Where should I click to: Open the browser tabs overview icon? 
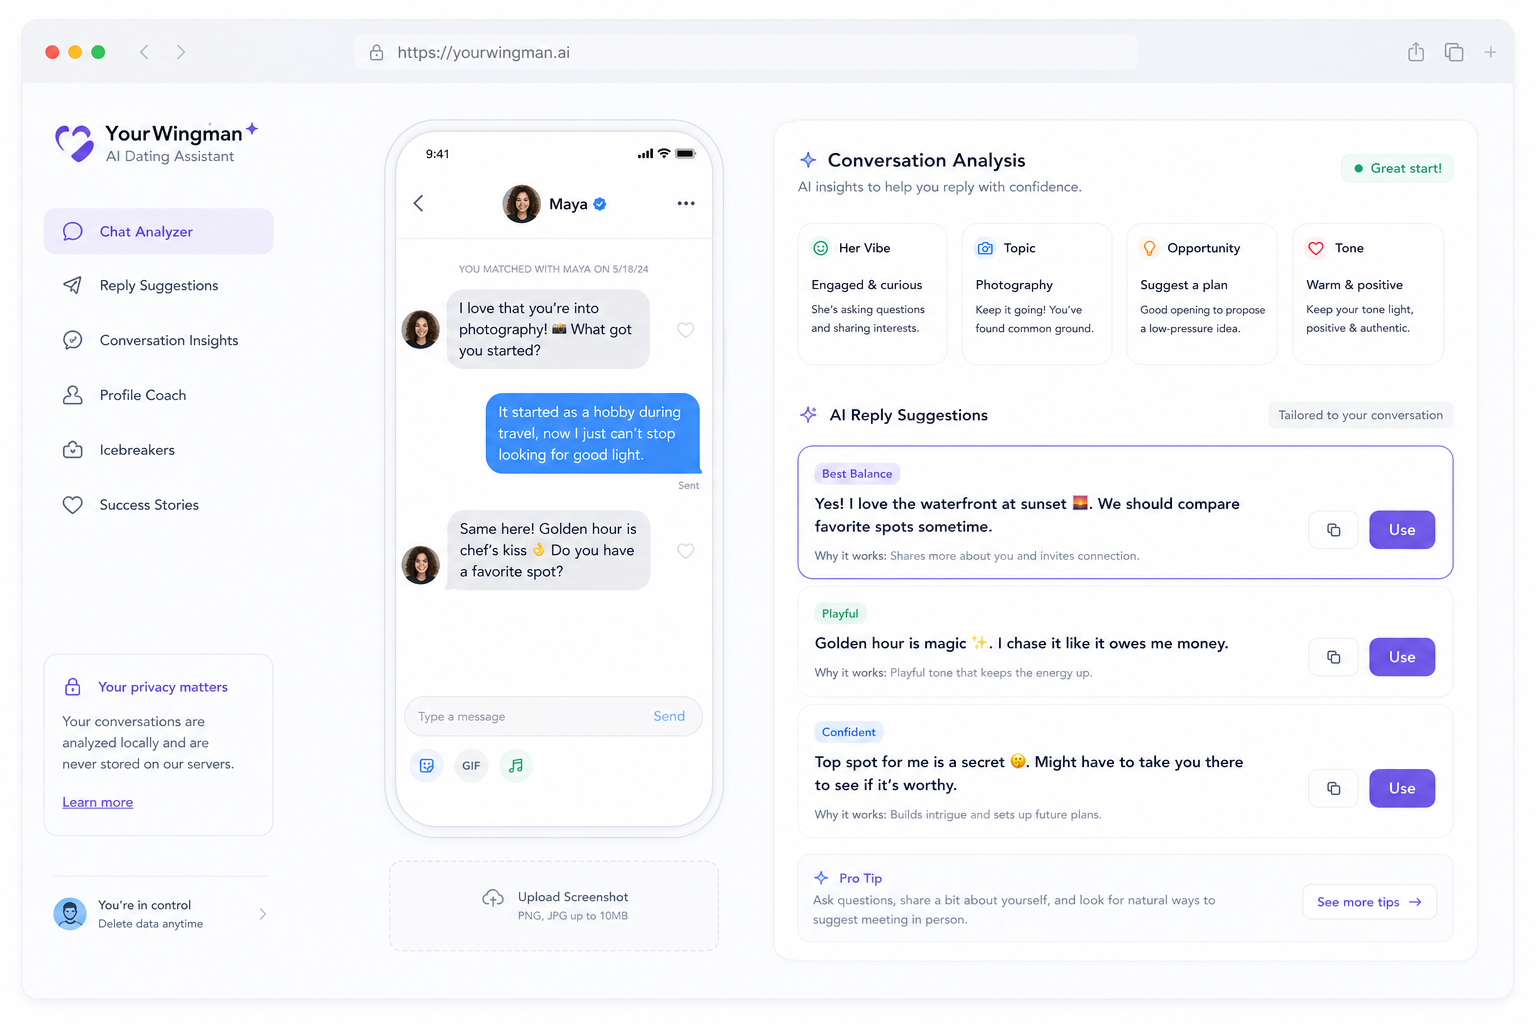pos(1454,52)
